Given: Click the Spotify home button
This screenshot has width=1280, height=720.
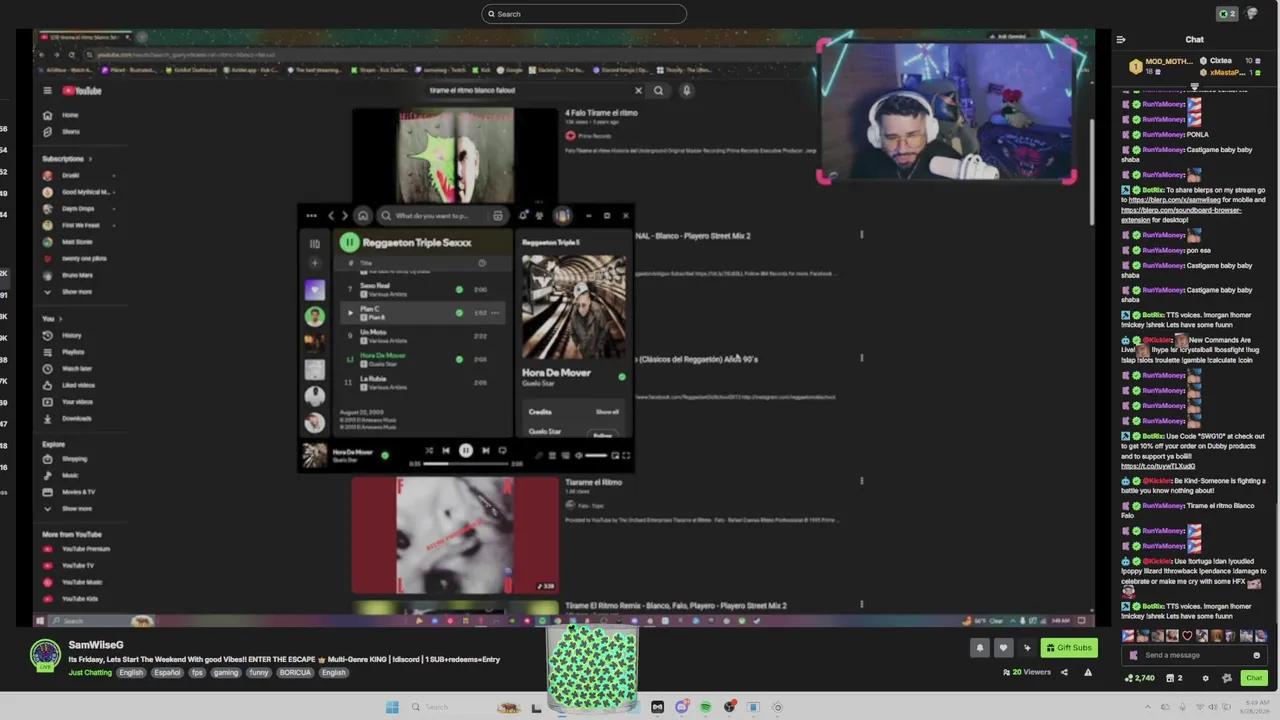Looking at the screenshot, I should (363, 215).
